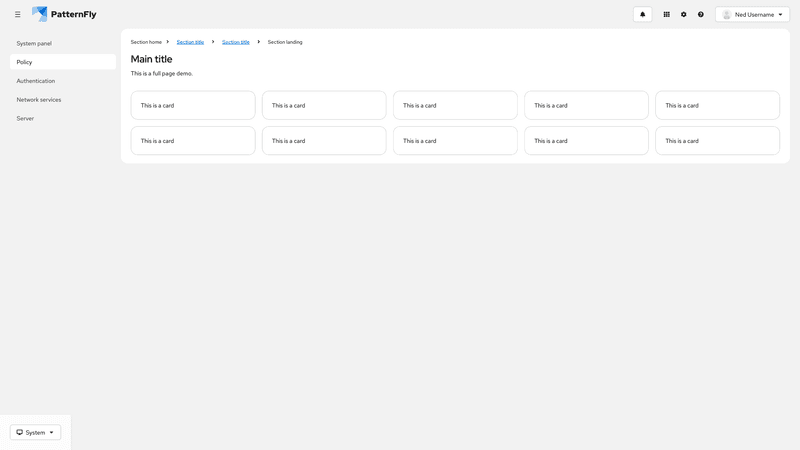Expand the Ned Username dropdown

point(780,14)
